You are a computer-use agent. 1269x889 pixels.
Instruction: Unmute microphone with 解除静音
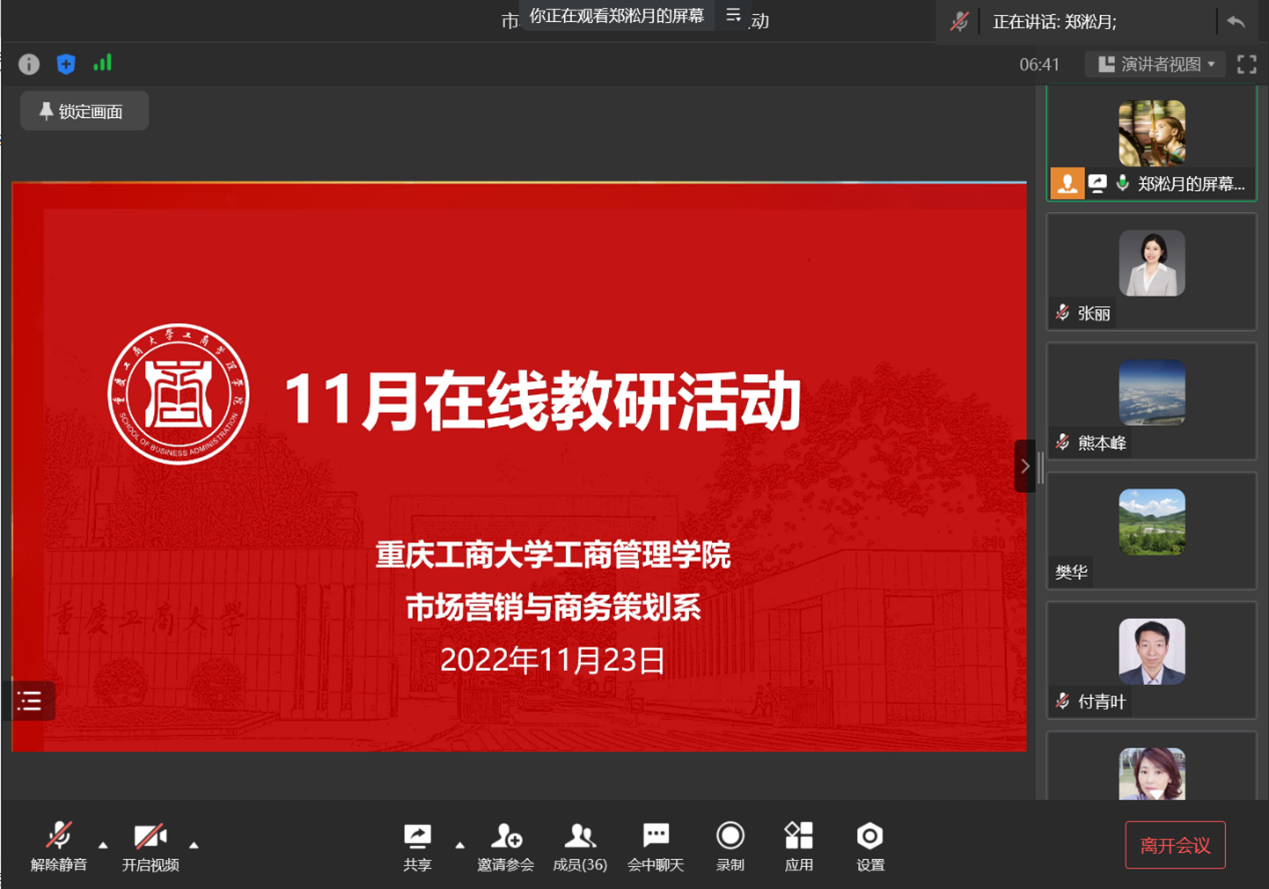coord(59,846)
